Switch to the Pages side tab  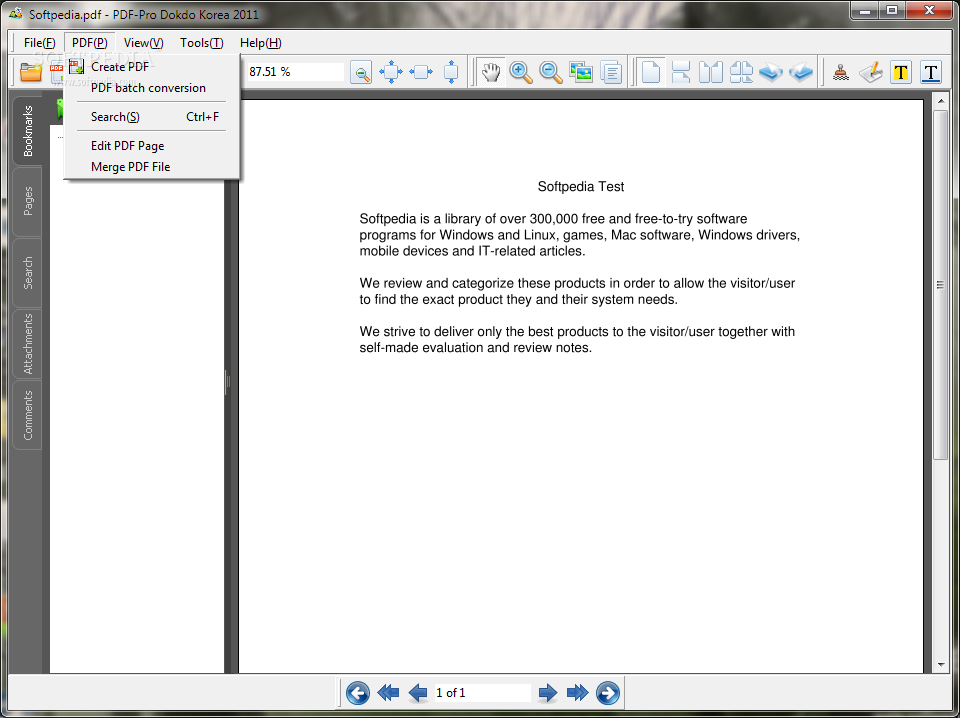(28, 201)
